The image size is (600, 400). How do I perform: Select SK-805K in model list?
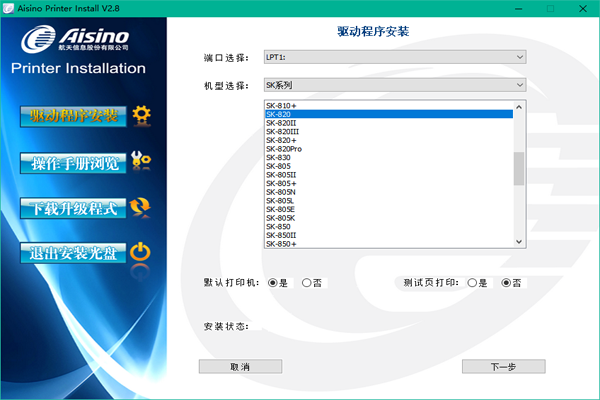(389, 218)
